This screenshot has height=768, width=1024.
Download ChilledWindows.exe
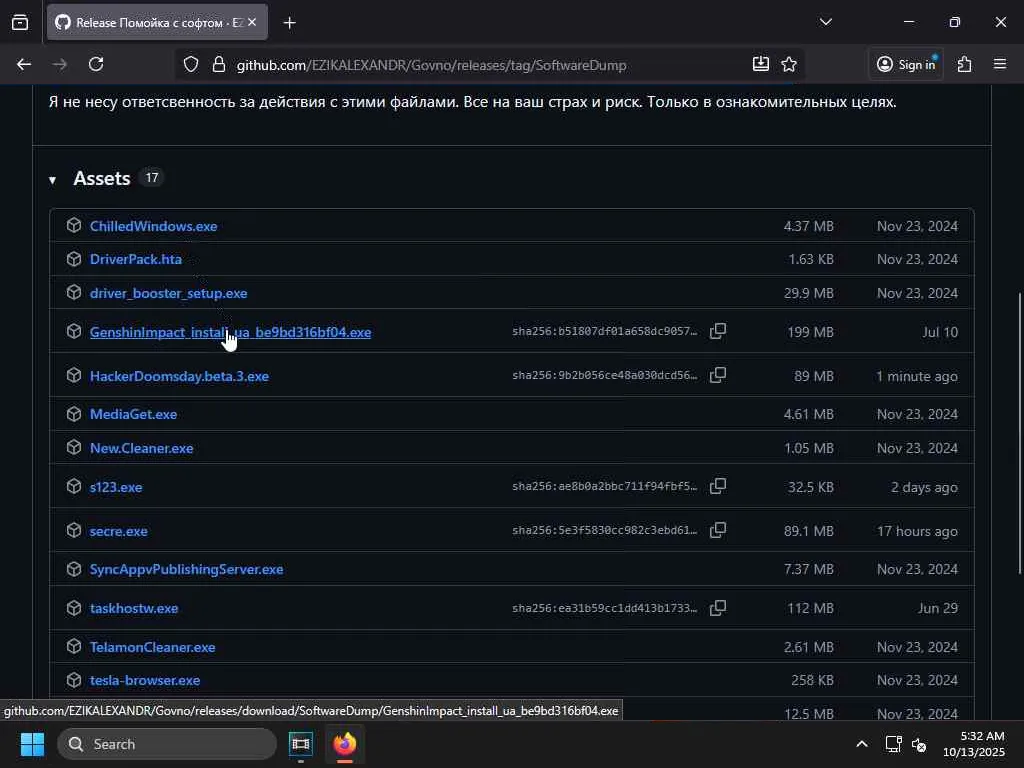tap(153, 226)
